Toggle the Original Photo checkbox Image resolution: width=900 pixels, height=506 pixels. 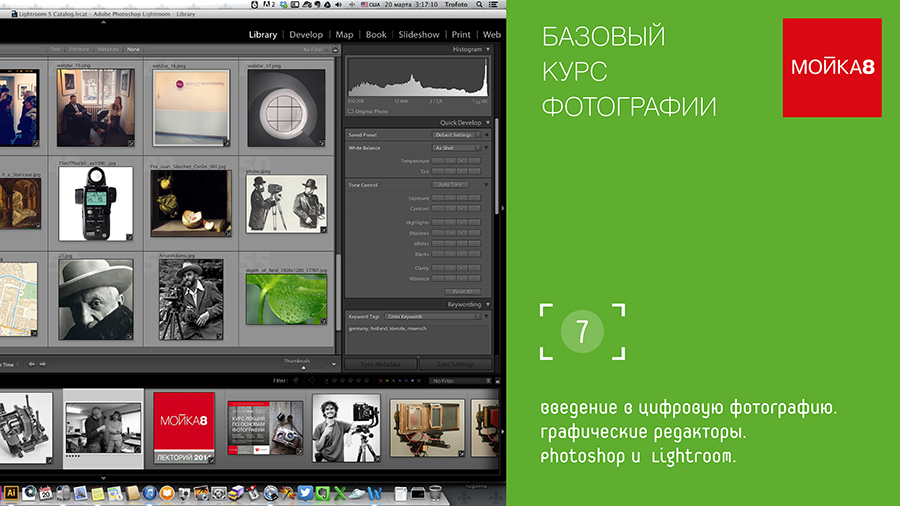coord(351,111)
